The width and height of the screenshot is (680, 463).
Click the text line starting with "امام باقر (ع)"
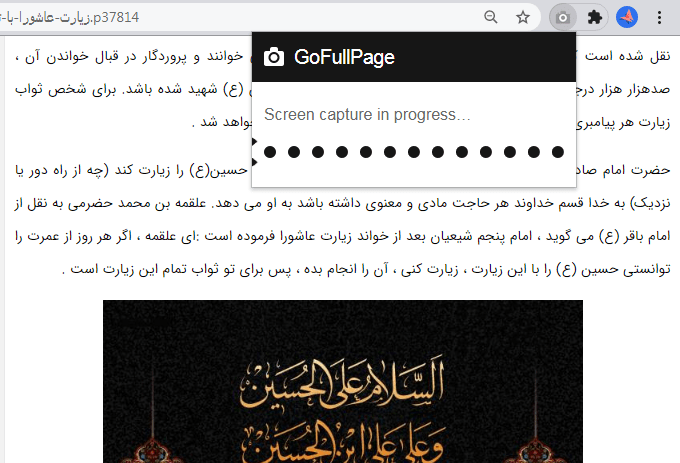point(343,236)
